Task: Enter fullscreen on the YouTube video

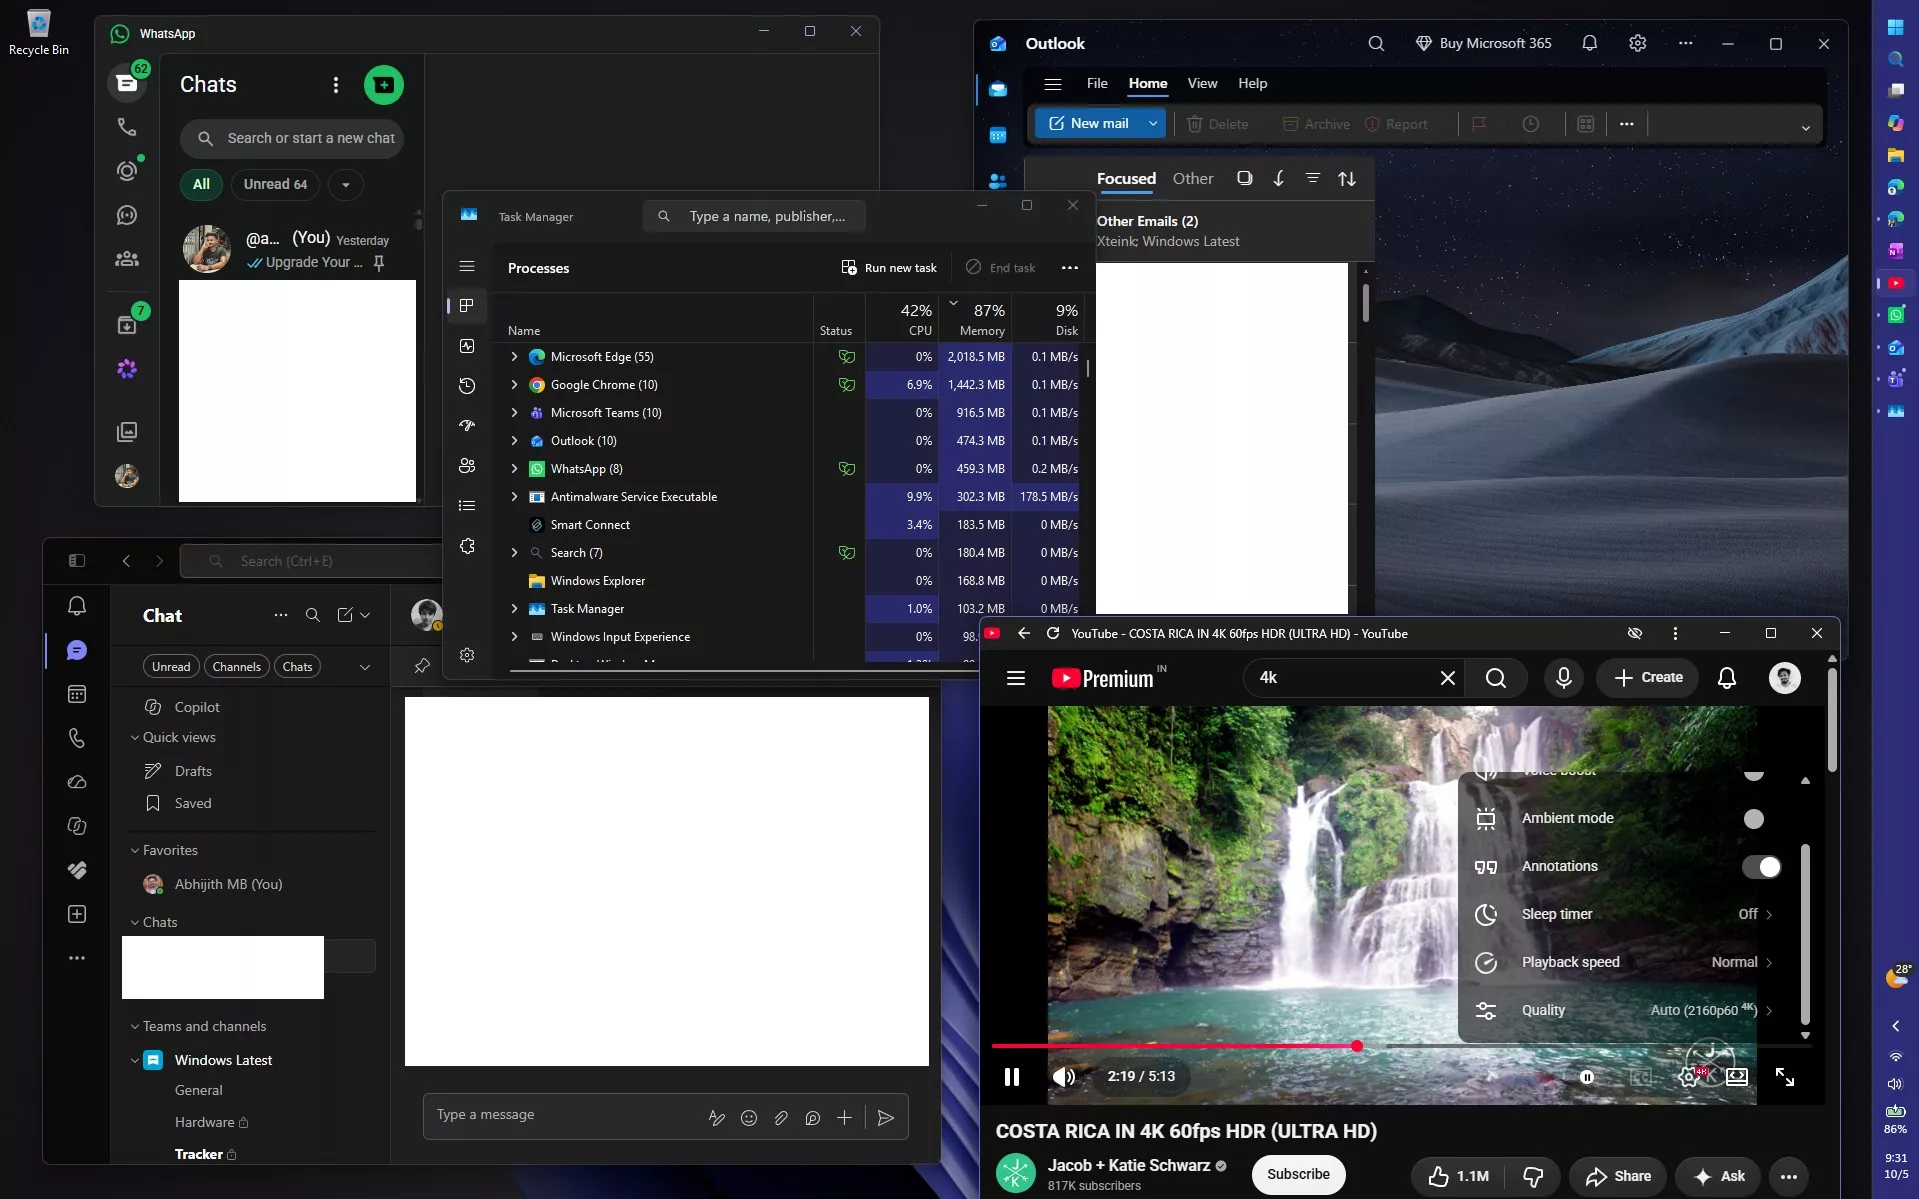Action: coord(1785,1076)
